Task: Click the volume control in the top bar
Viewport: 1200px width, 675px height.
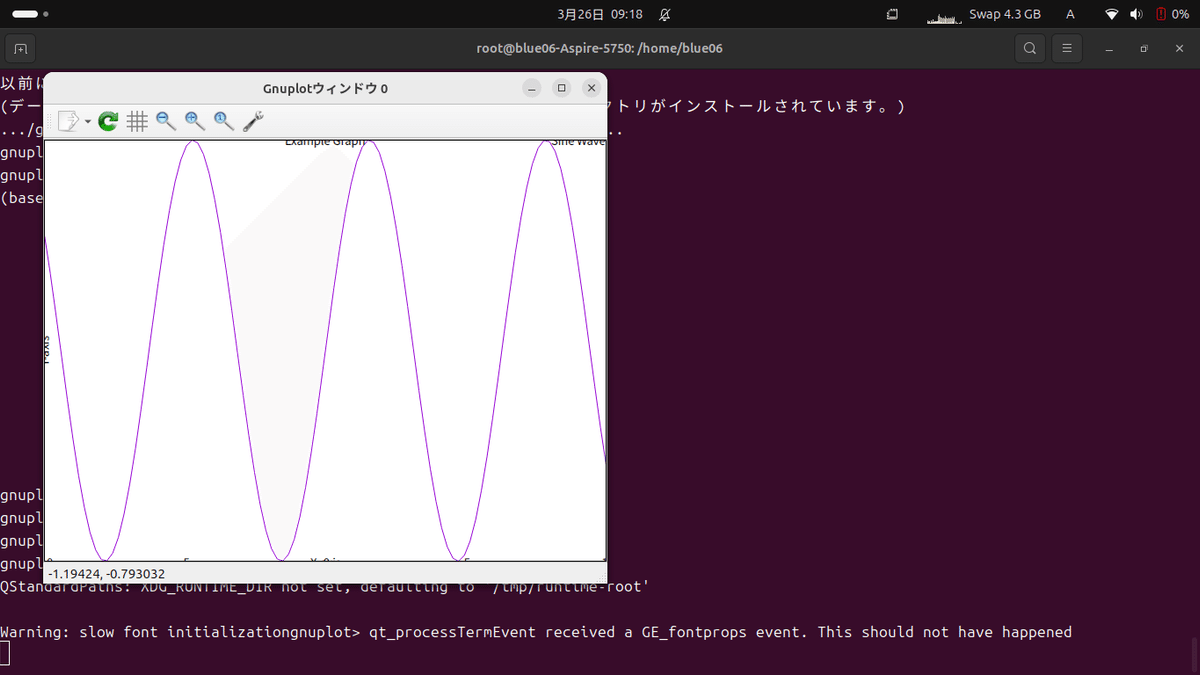Action: coord(1135,14)
